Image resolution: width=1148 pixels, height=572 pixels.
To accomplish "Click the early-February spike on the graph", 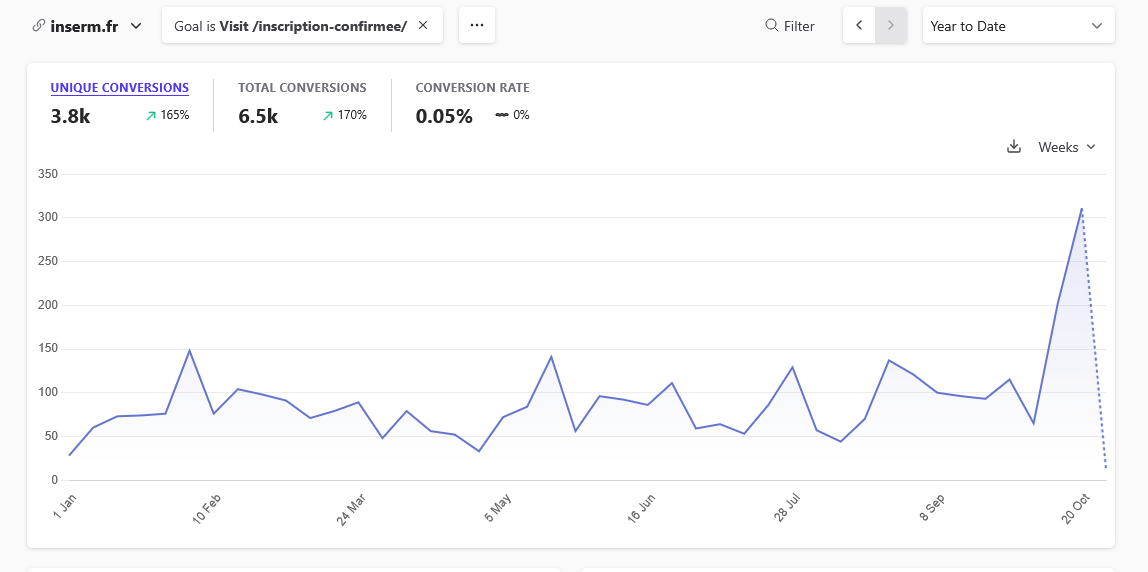I will (x=189, y=351).
